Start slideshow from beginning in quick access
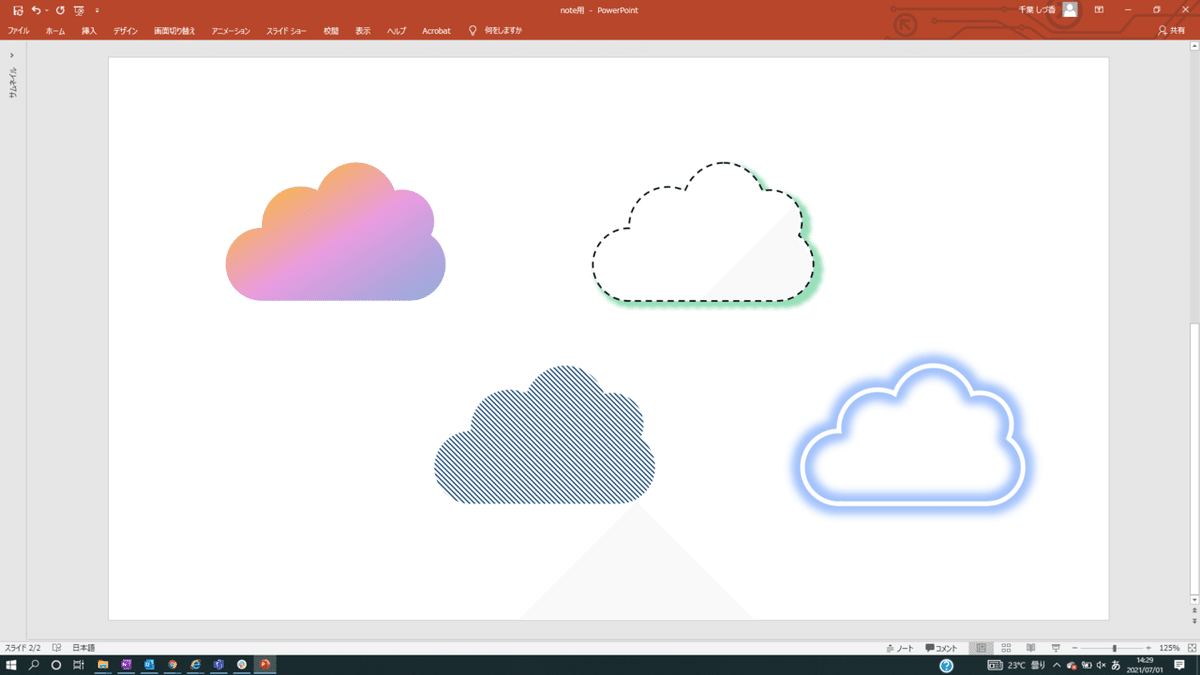Viewport: 1200px width, 675px height. [79, 10]
